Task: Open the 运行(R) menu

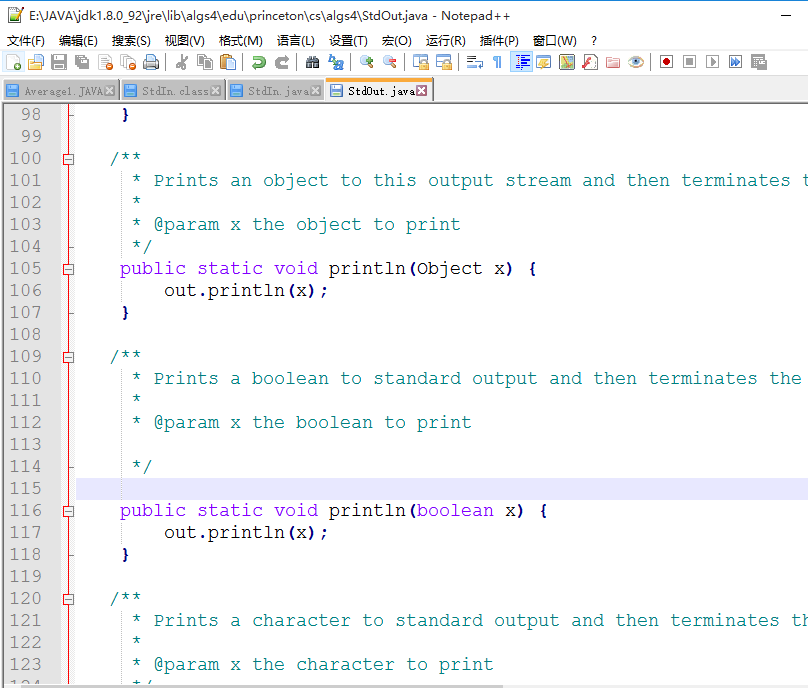Action: point(446,41)
